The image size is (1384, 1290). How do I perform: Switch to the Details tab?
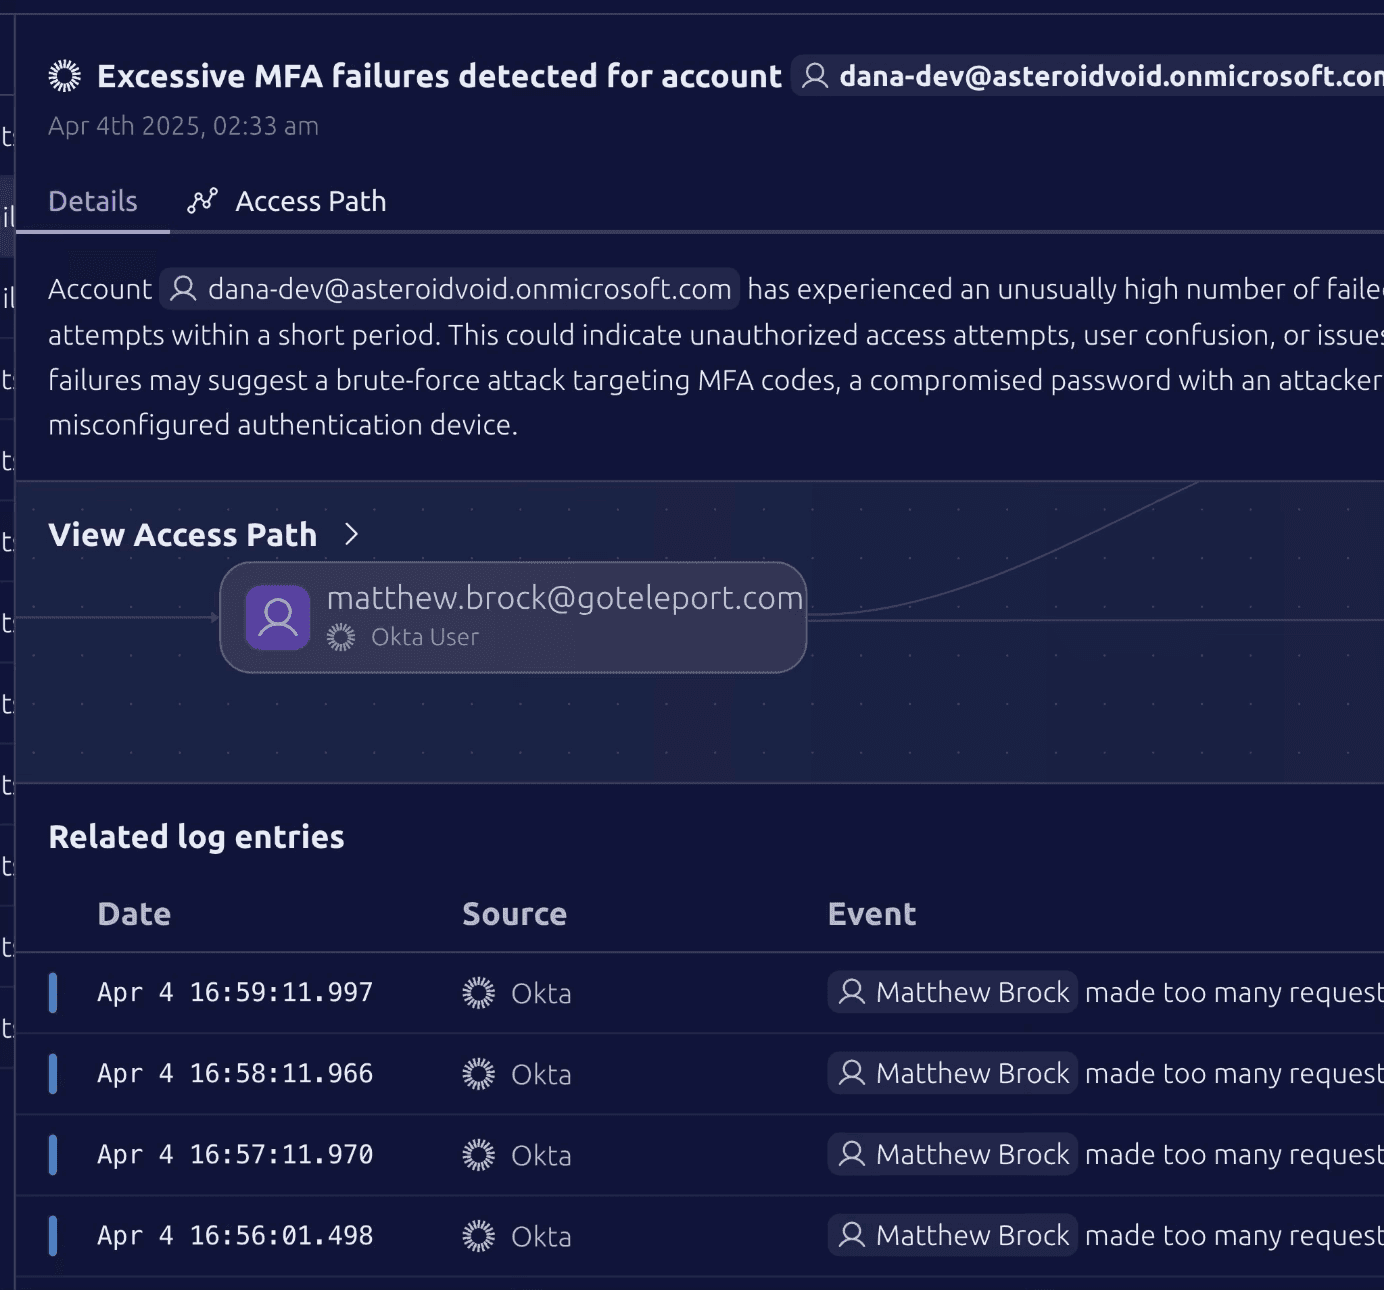[x=93, y=201]
